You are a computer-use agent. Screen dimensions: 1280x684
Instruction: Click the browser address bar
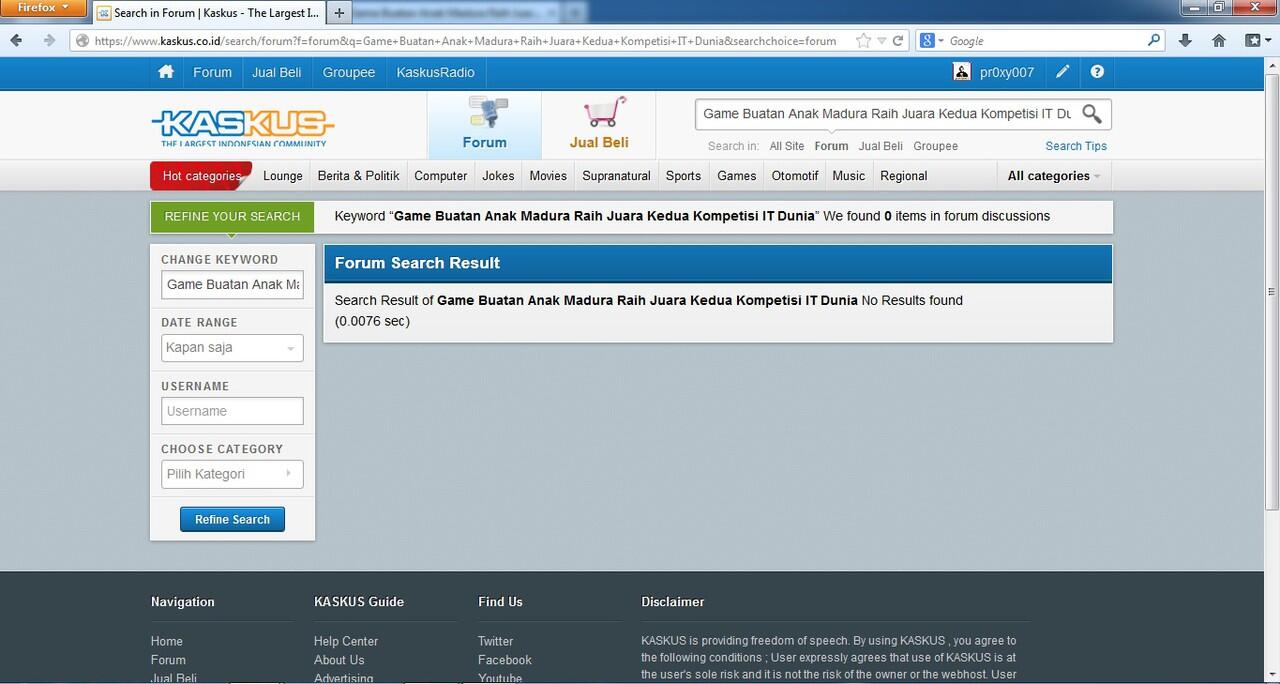(x=465, y=41)
